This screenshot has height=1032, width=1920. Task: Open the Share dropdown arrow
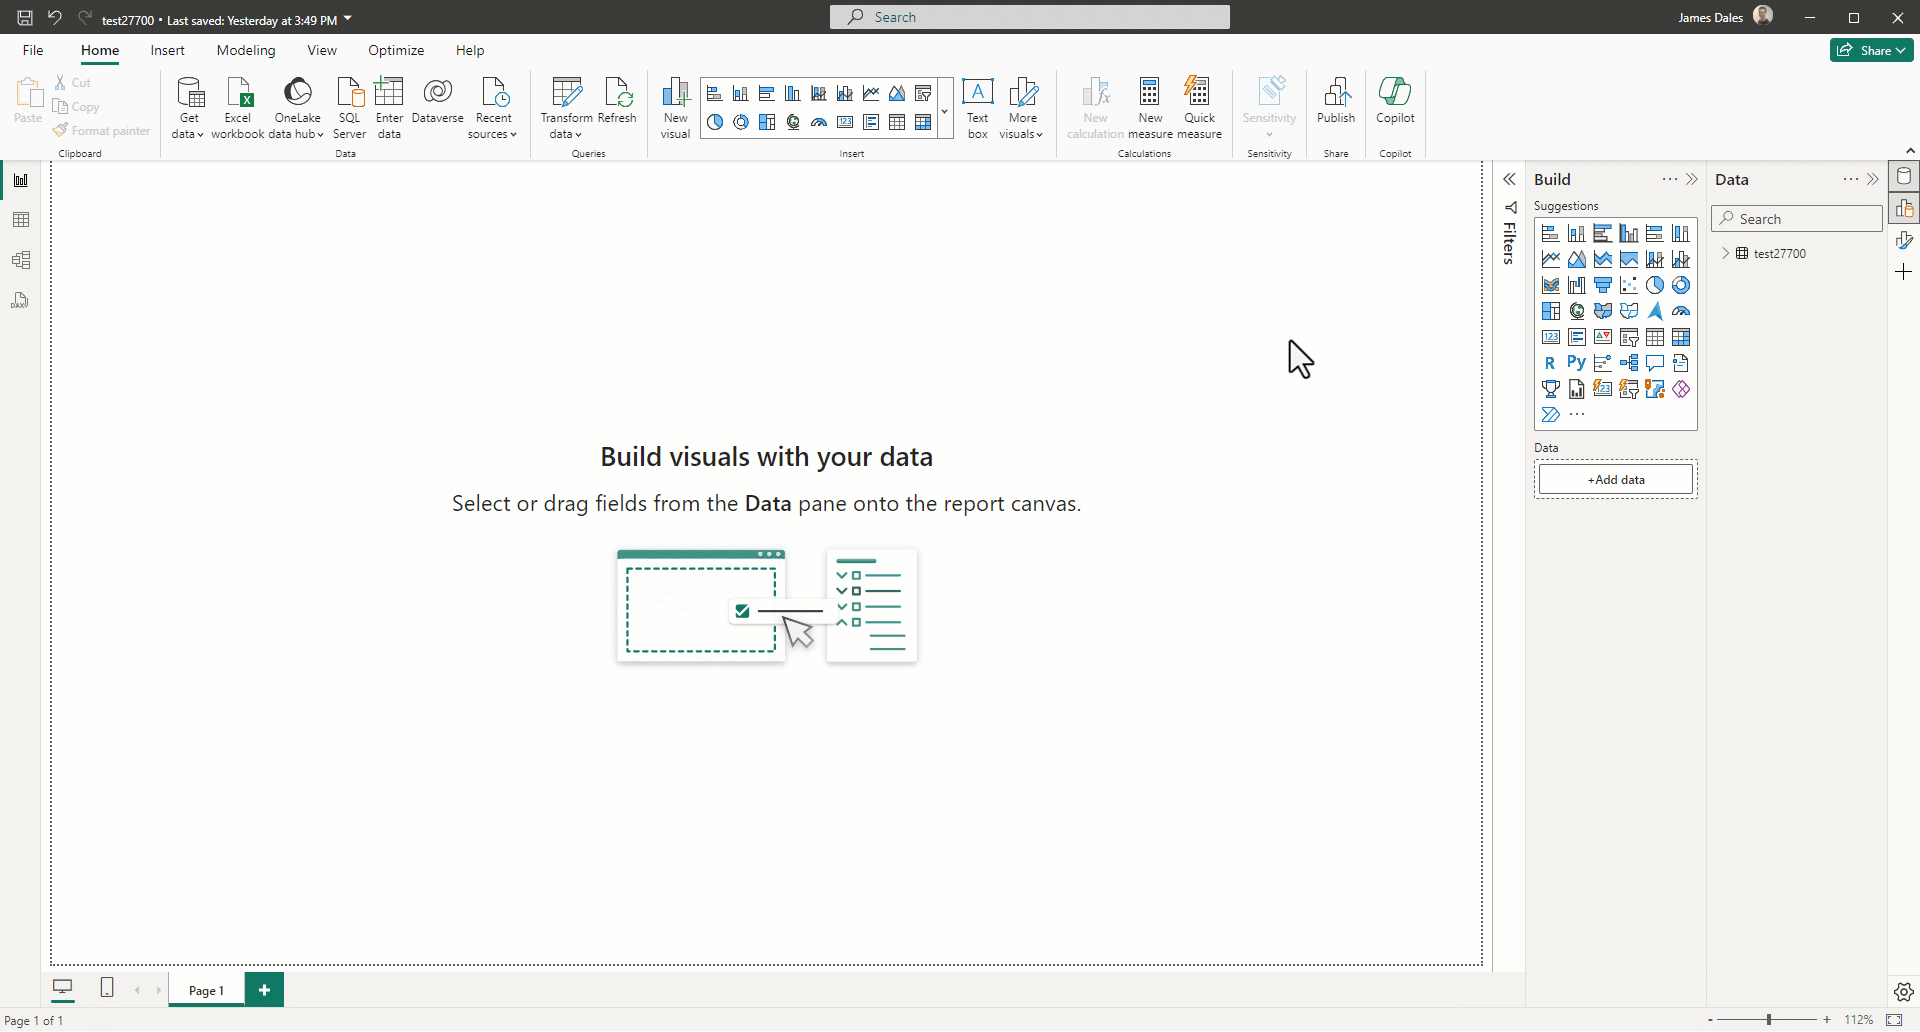tap(1898, 50)
